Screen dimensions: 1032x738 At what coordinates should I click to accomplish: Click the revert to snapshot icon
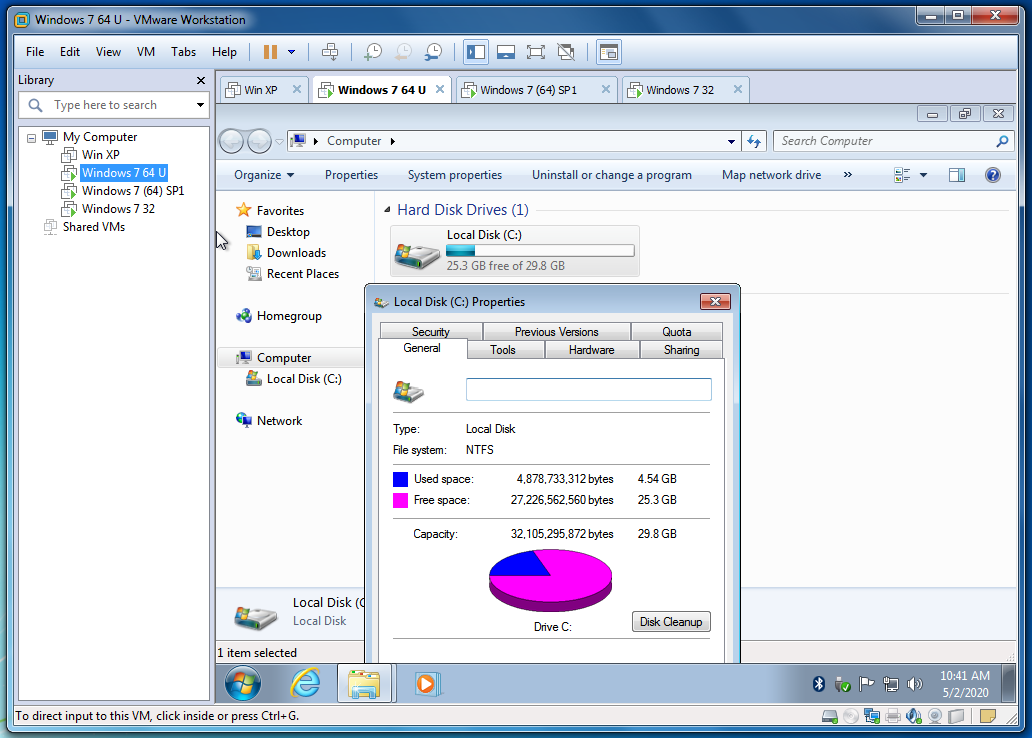coord(403,52)
